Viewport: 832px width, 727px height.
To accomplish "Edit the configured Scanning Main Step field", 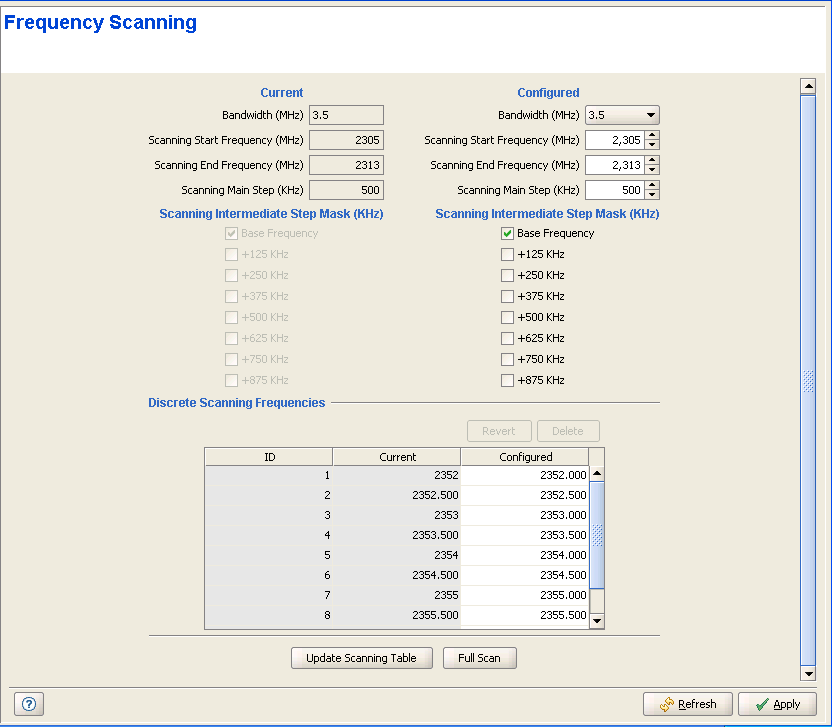I will click(614, 190).
